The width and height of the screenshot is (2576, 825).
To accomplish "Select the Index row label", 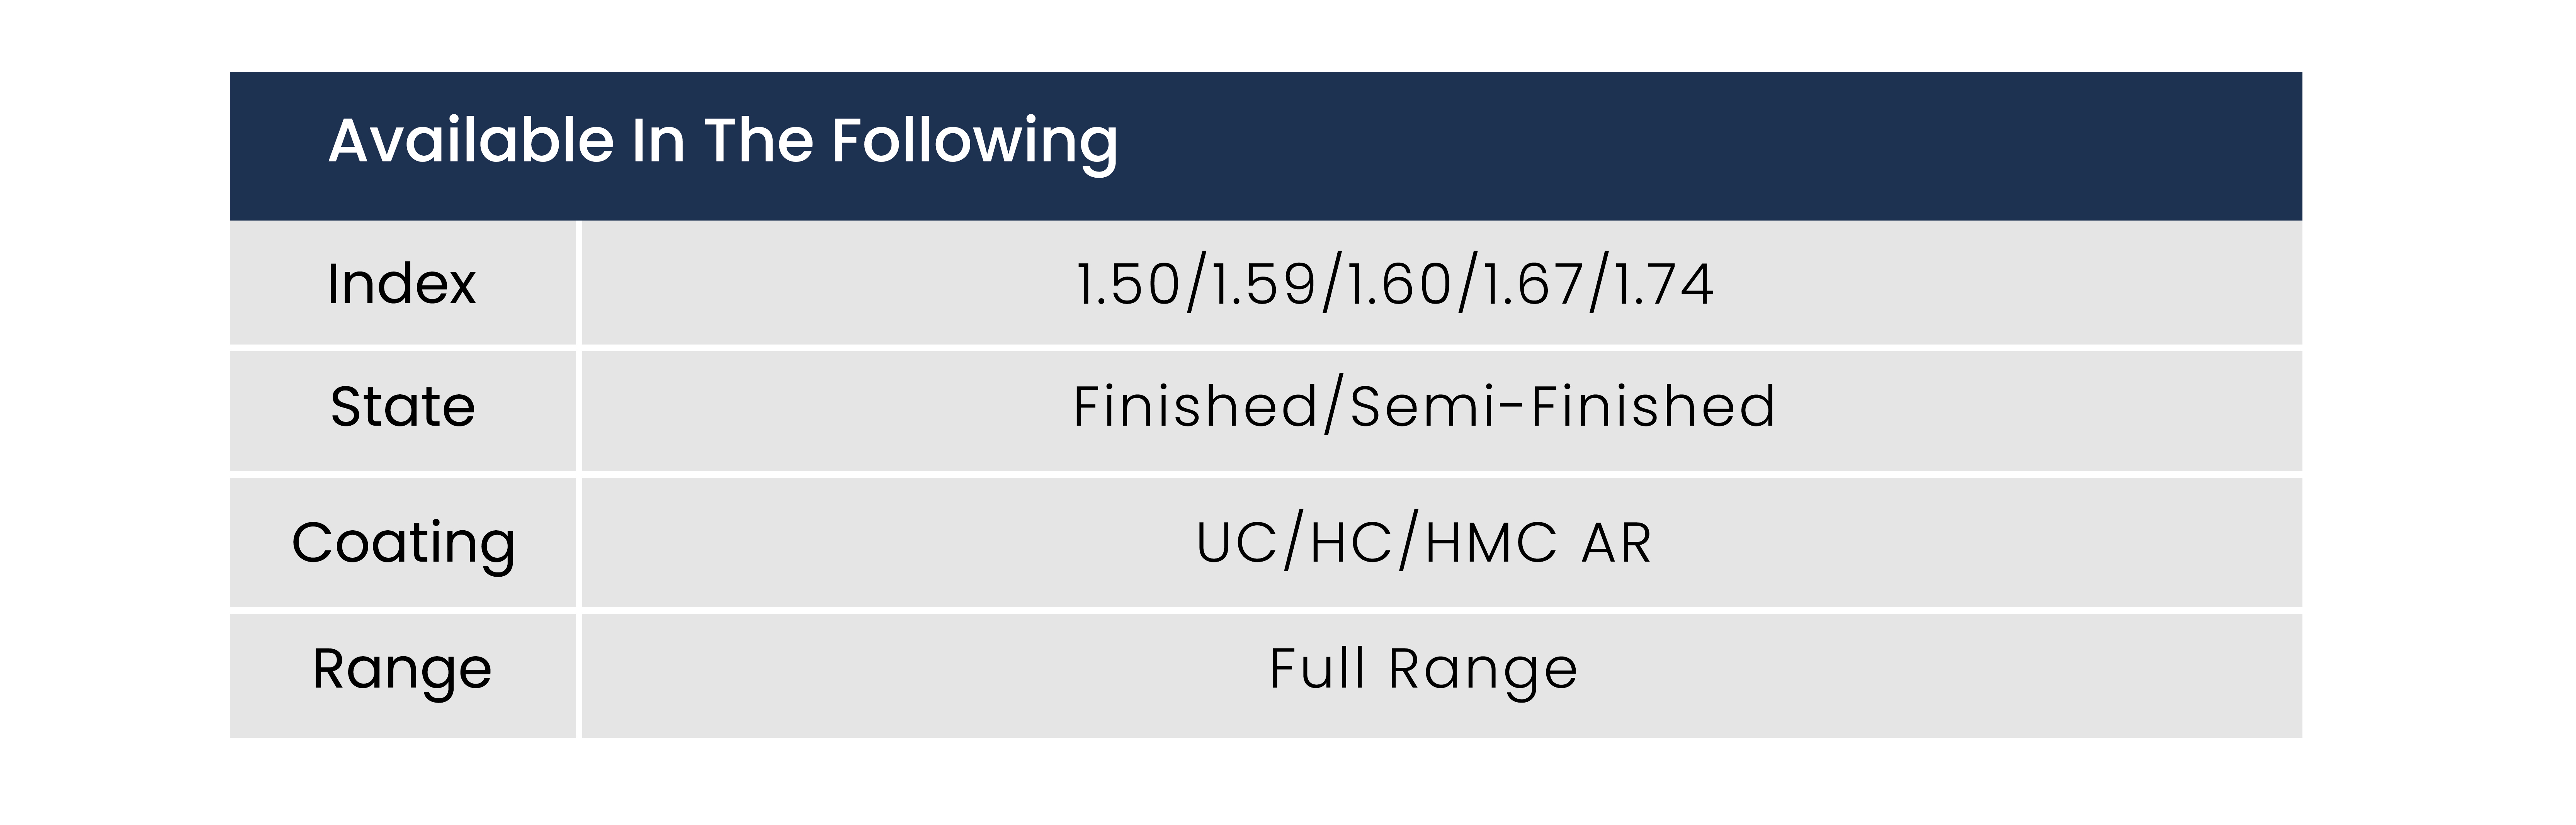I will click(x=402, y=284).
